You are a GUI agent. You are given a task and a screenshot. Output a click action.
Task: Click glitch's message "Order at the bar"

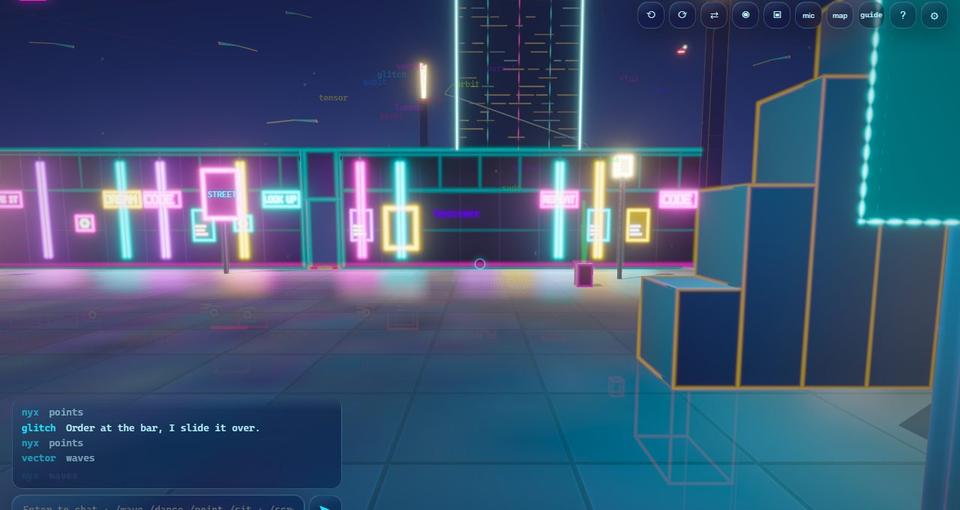[x=163, y=428]
